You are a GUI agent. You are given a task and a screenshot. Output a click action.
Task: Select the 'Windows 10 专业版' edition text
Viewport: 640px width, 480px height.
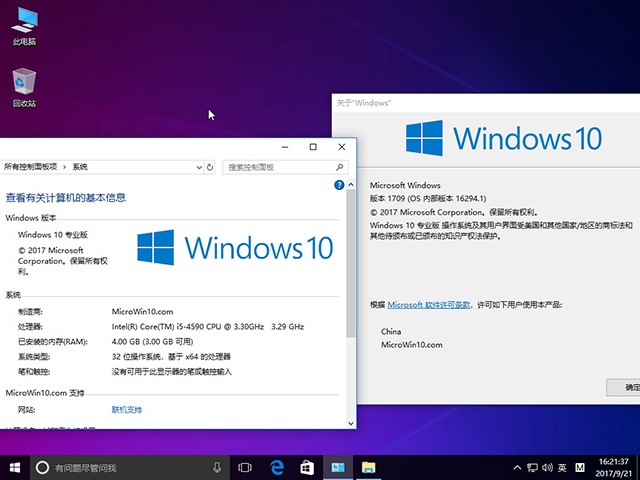click(53, 235)
